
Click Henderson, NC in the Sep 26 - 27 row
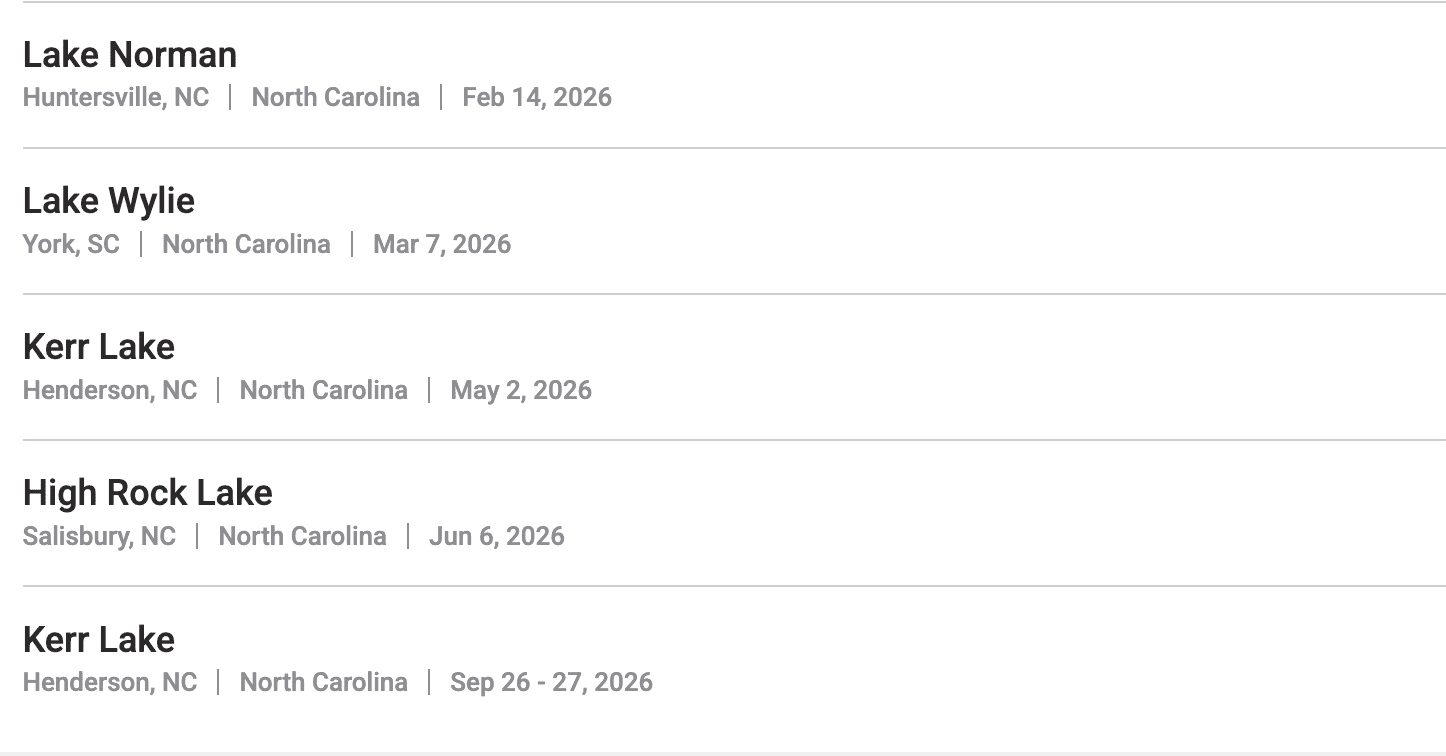coord(110,682)
